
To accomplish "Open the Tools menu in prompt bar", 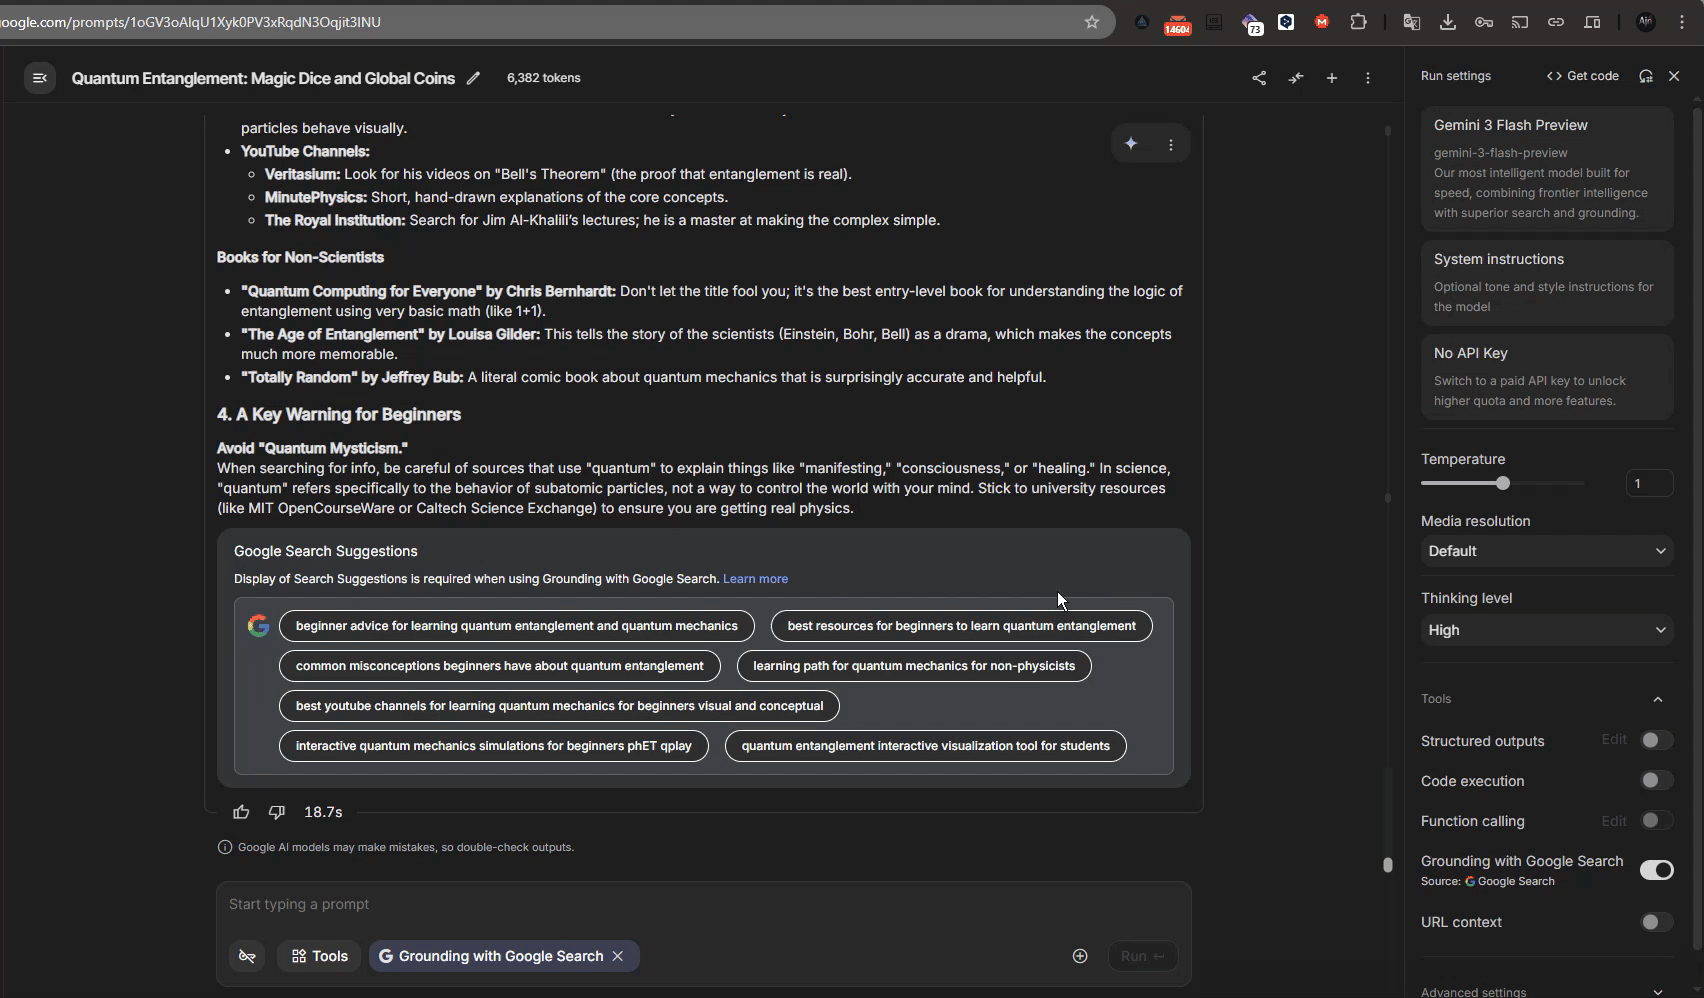I will point(319,956).
